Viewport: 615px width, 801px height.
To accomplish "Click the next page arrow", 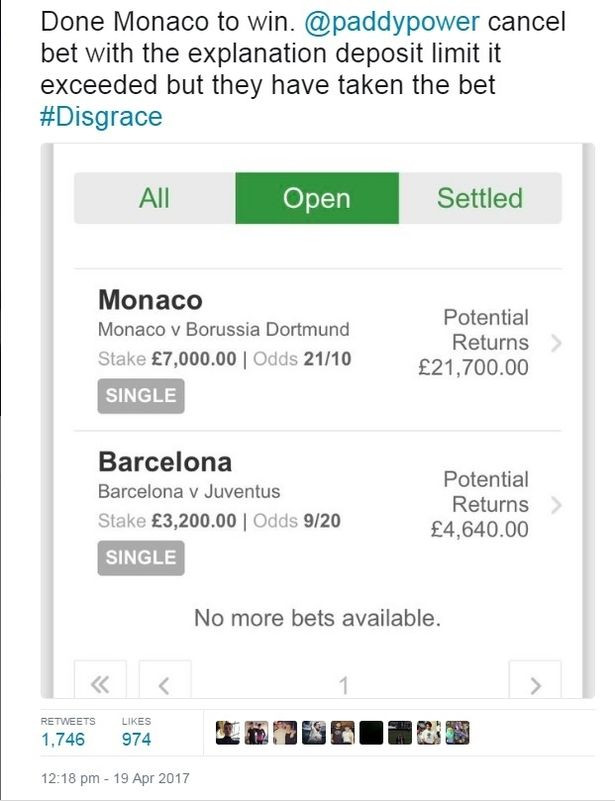I will click(535, 685).
